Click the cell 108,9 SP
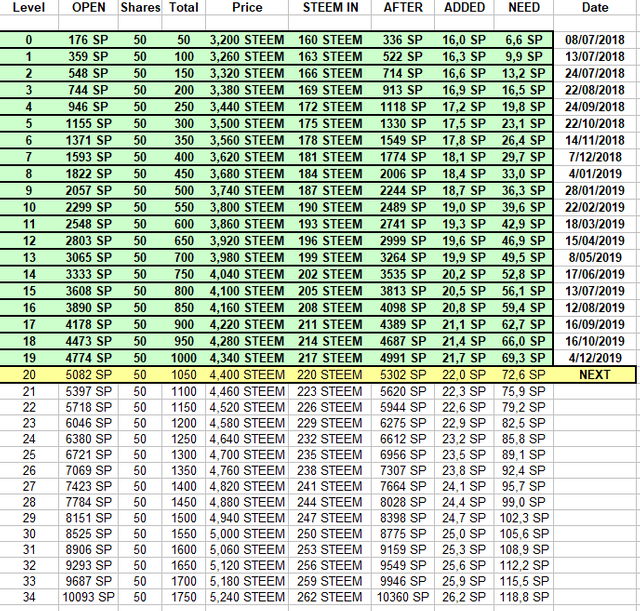Image resolution: width=640 pixels, height=611 pixels. pos(524,549)
